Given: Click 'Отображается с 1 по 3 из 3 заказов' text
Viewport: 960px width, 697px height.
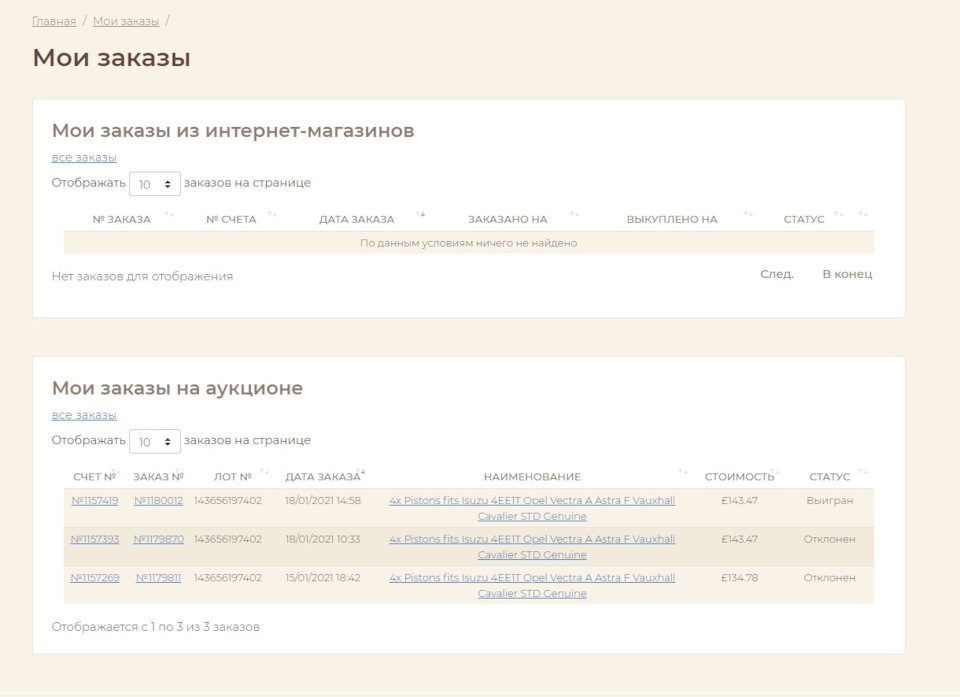Looking at the screenshot, I should [x=156, y=627].
